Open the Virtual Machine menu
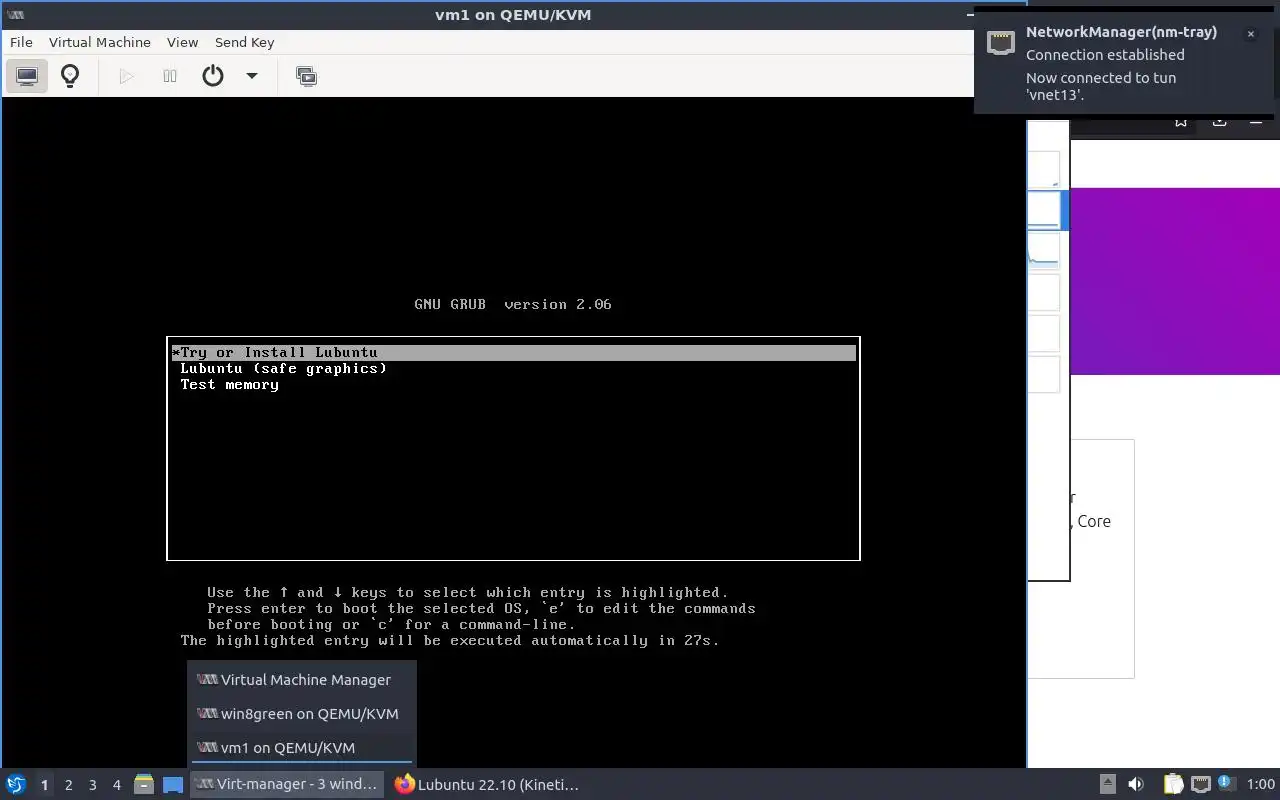This screenshot has width=1280, height=800. [100, 42]
